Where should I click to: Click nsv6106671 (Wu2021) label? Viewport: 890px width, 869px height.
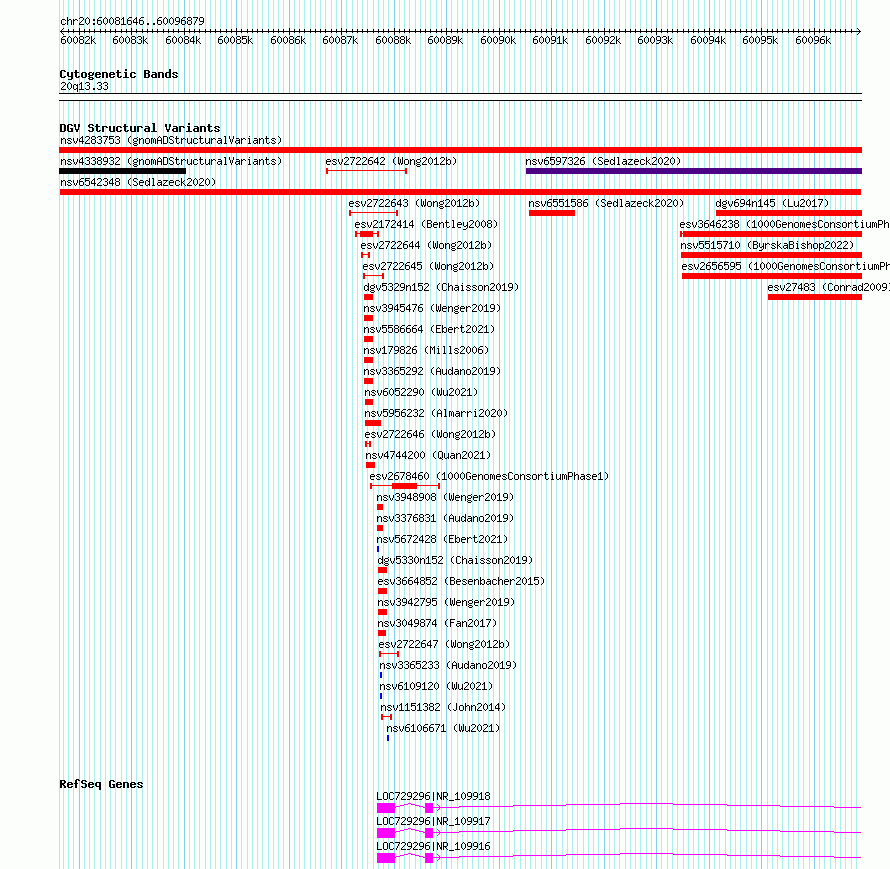443,728
